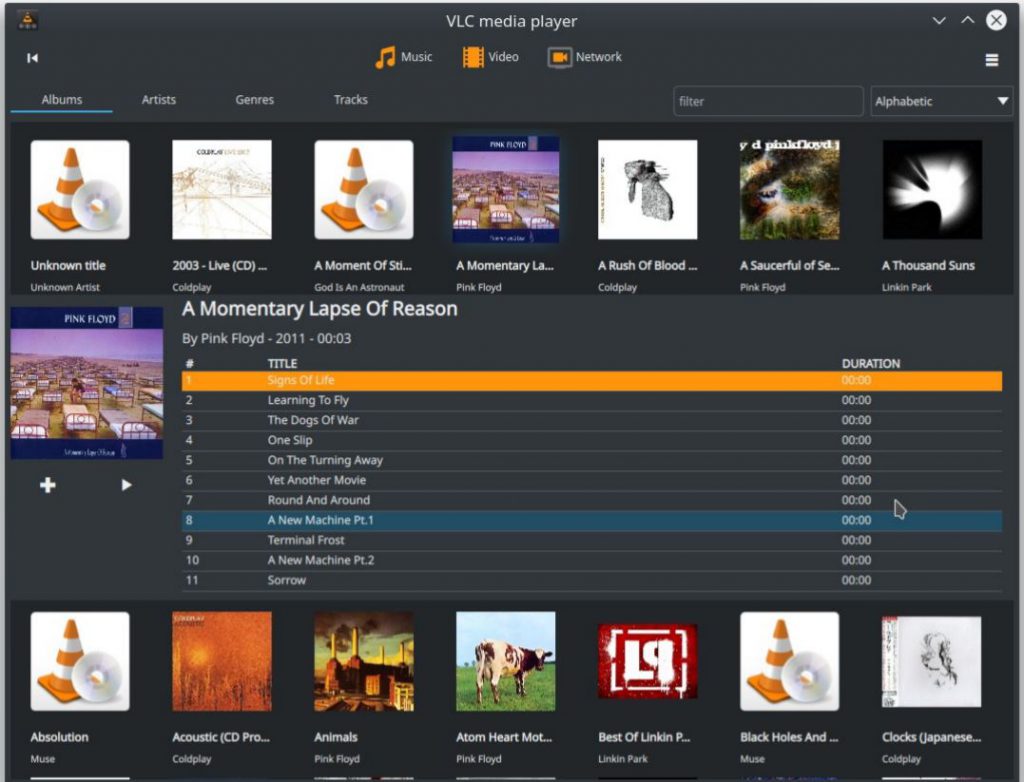Switch to the Albums tab

pos(61,100)
